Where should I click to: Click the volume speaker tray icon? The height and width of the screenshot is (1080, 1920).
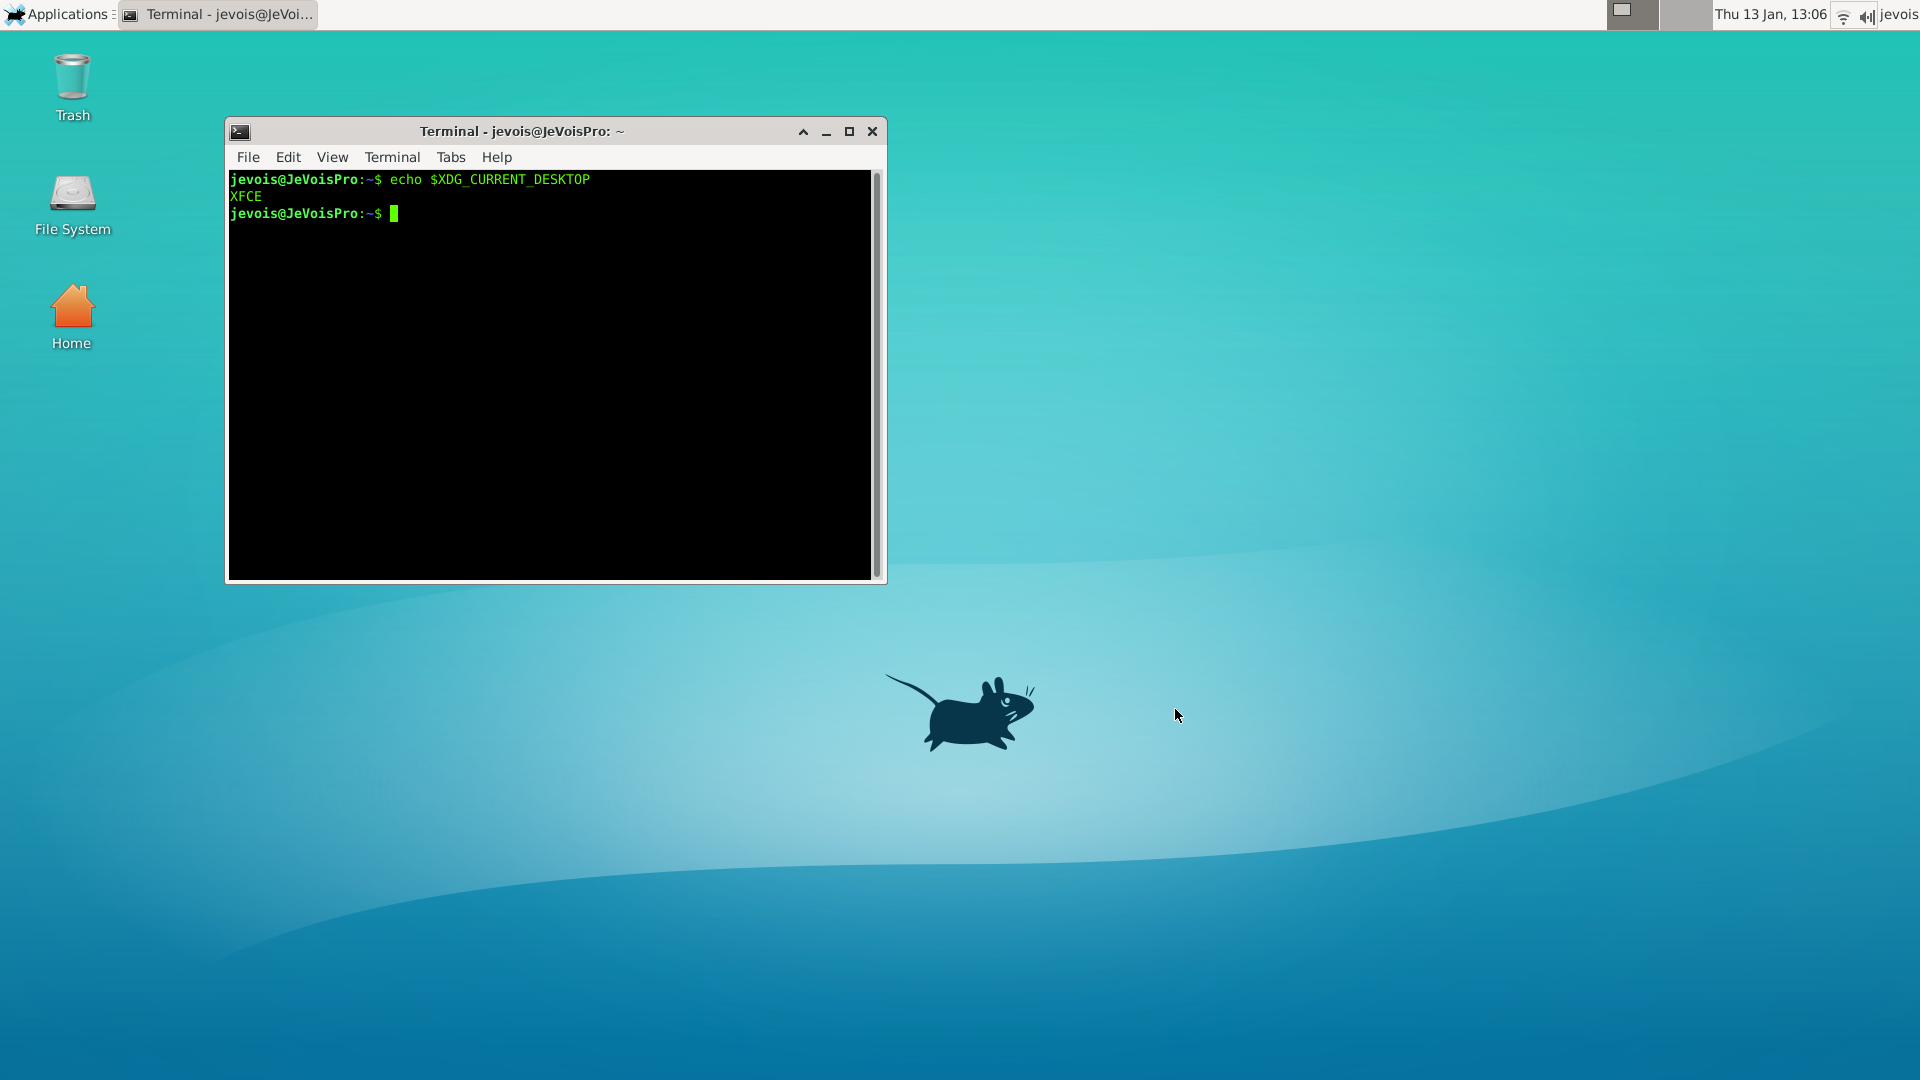pos(1866,16)
